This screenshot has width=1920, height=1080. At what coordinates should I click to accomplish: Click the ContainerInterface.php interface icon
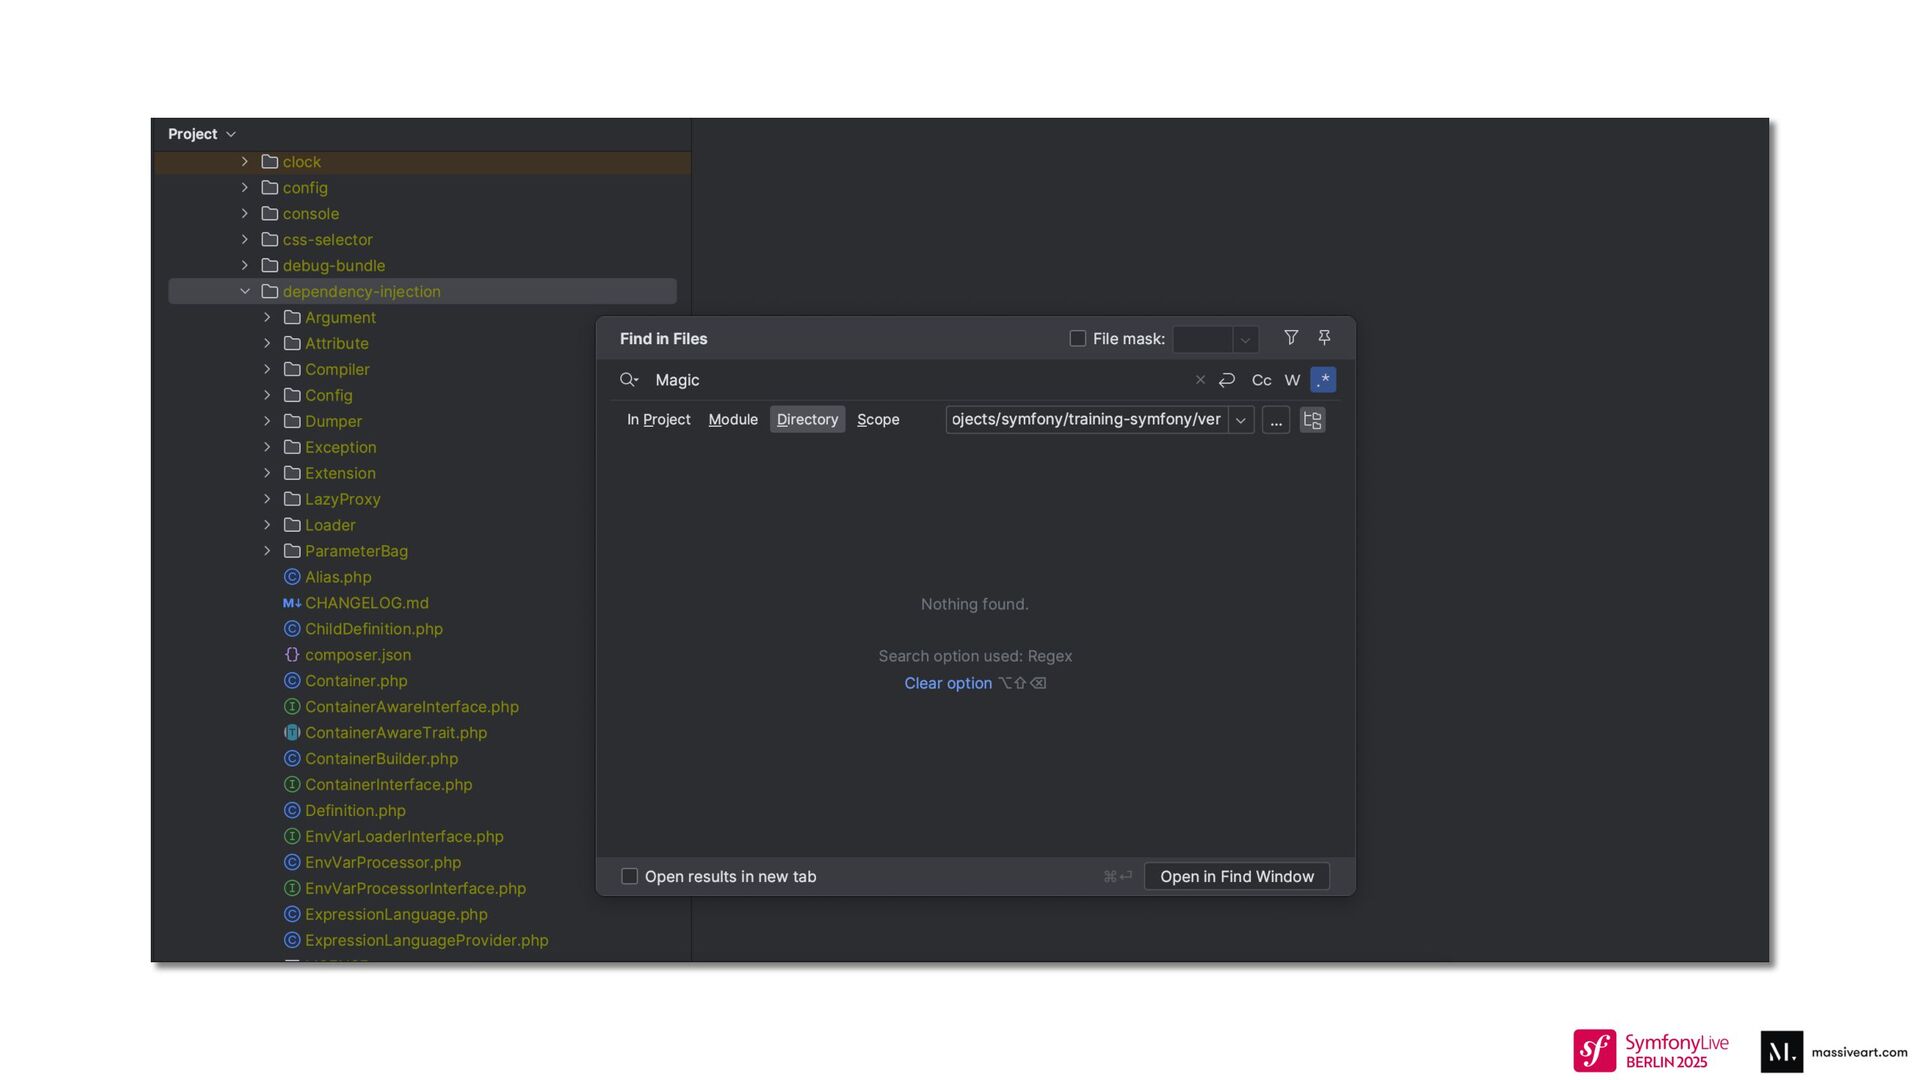(292, 785)
